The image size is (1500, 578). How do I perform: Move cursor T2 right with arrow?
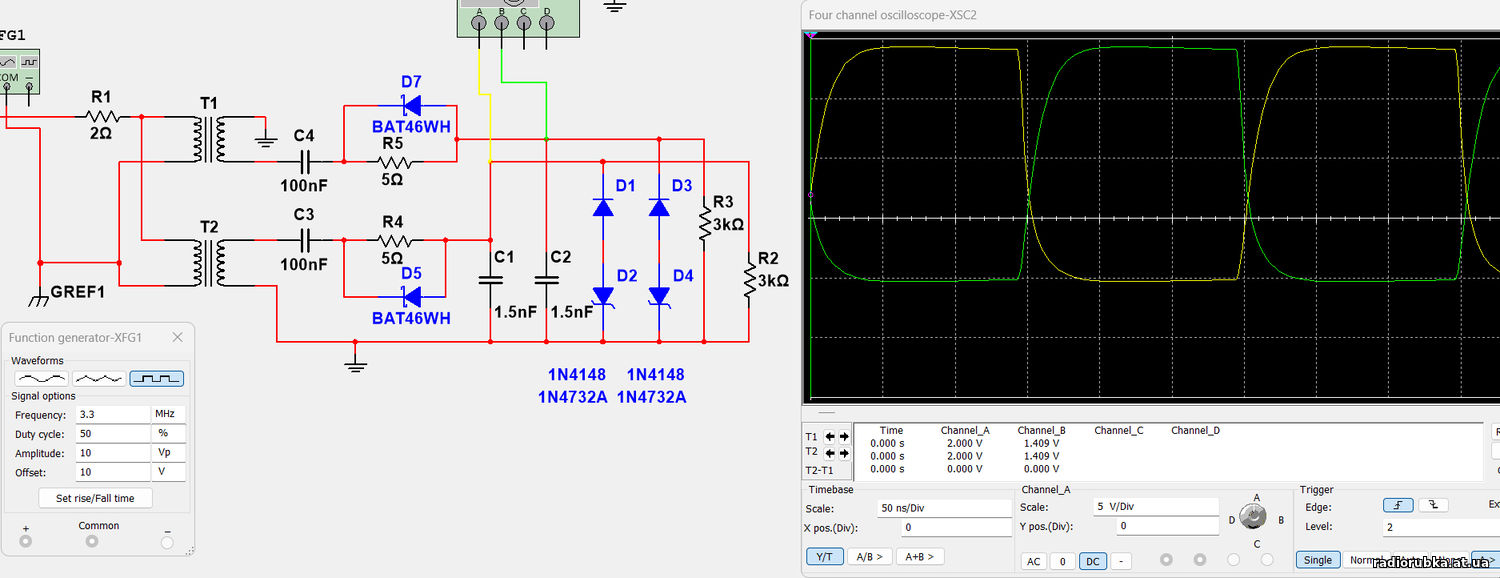(x=844, y=452)
